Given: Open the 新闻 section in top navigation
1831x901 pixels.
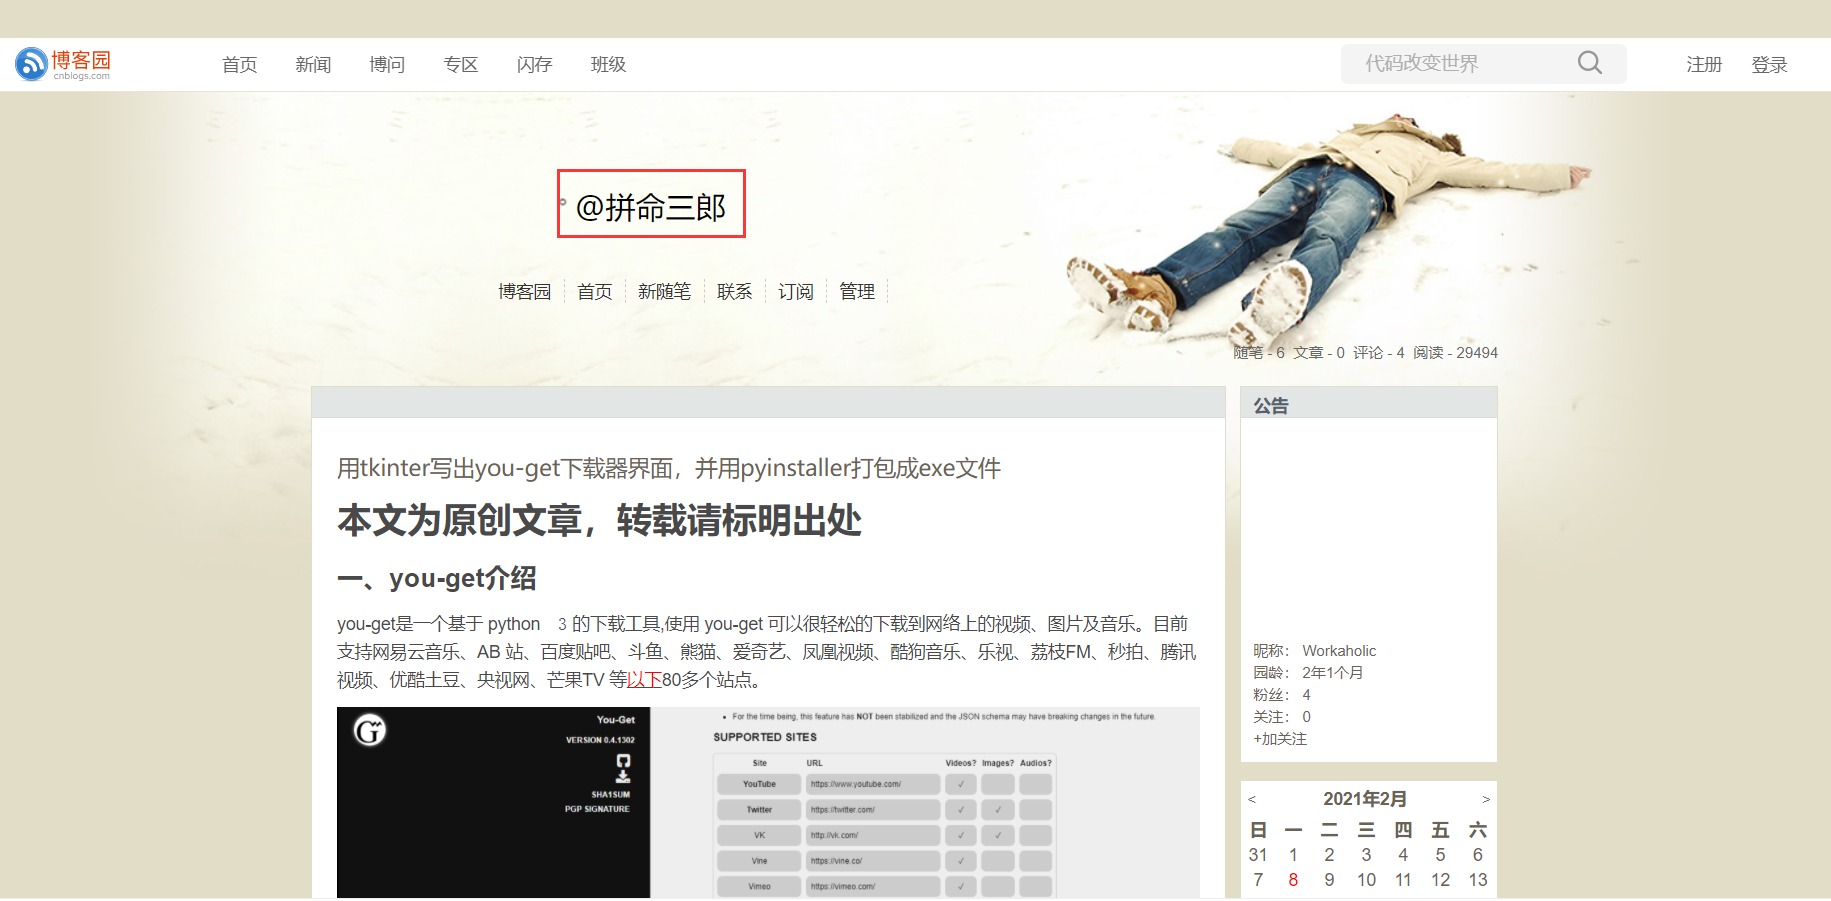Looking at the screenshot, I should [x=313, y=64].
